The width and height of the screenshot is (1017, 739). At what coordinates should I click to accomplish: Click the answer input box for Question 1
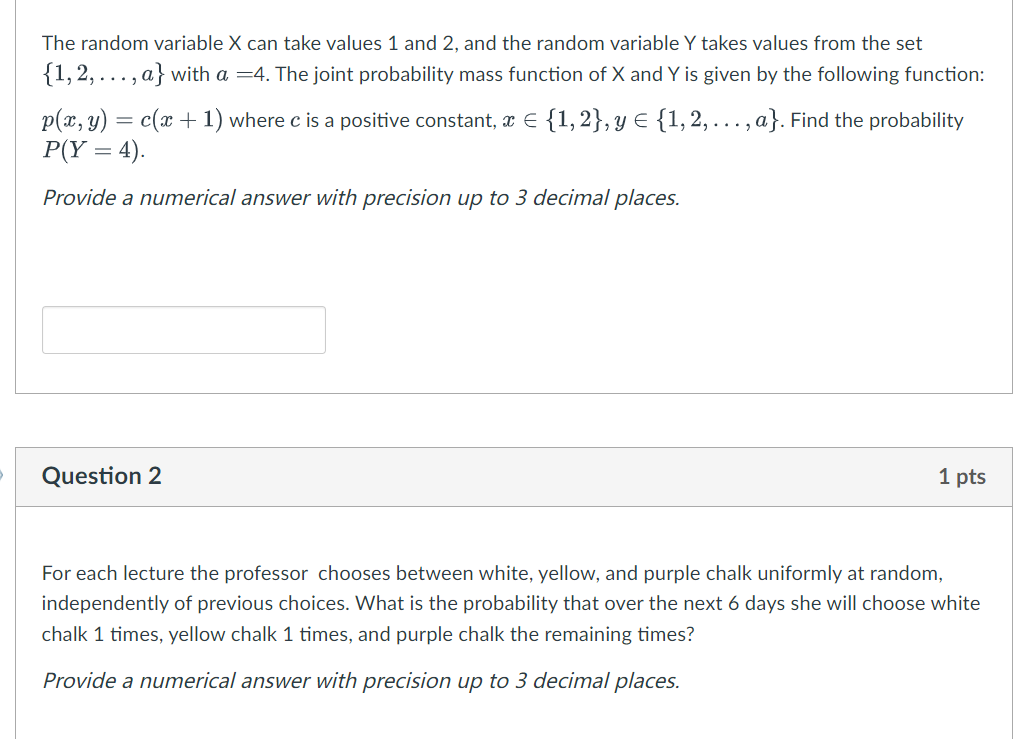tap(183, 329)
